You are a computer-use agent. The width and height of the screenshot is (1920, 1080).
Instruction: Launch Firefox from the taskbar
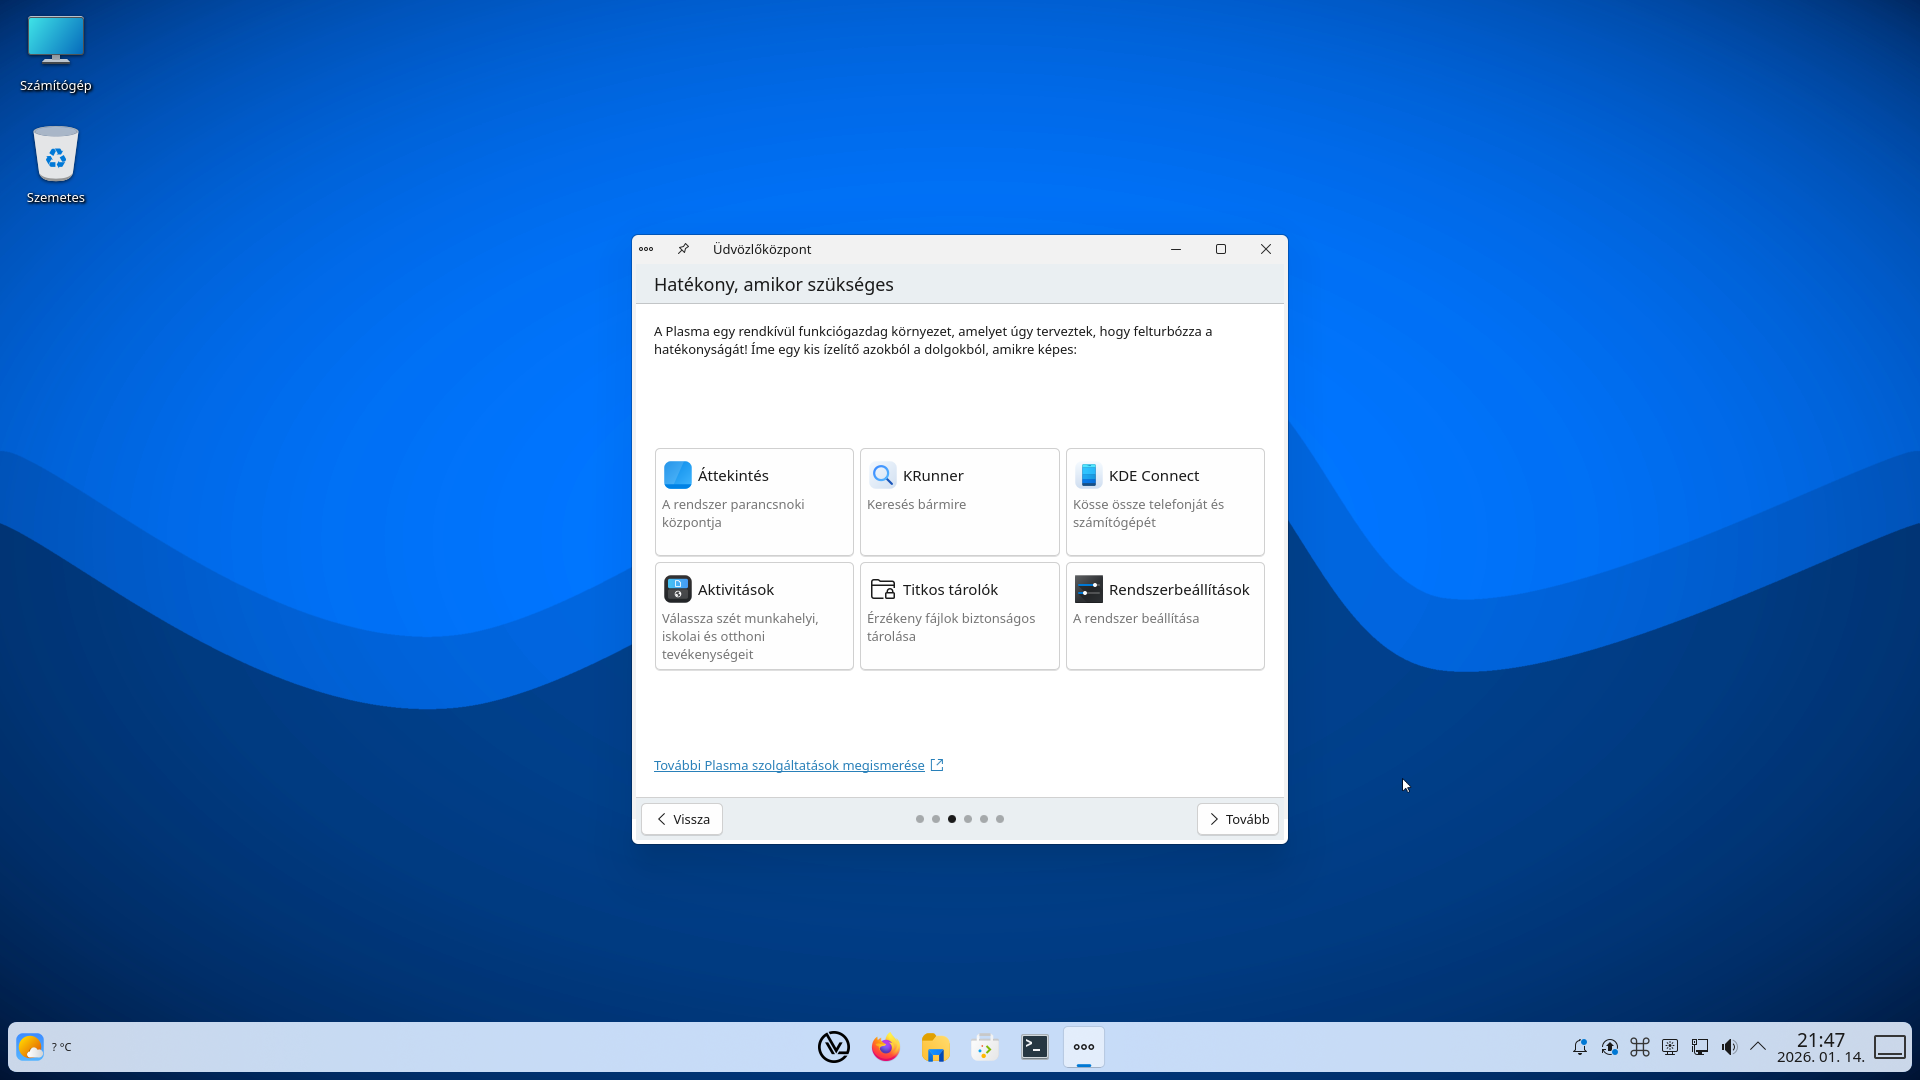[885, 1047]
